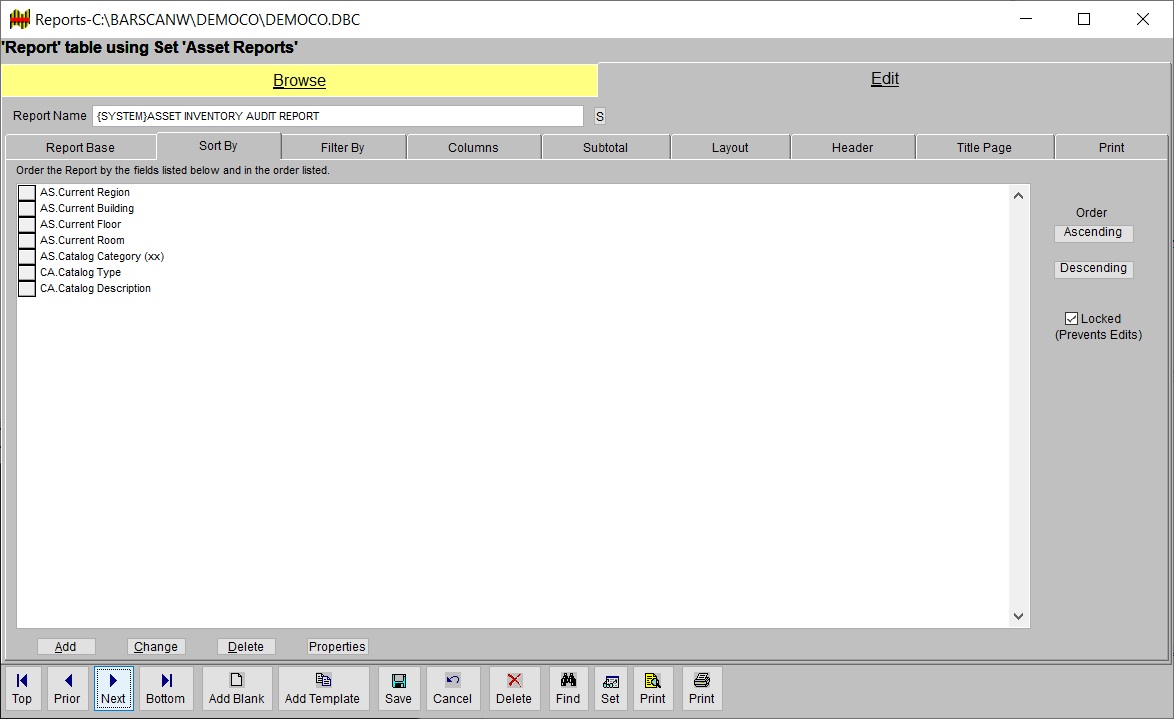Create a report with the Add Blank icon
The height and width of the screenshot is (719, 1174).
pos(237,688)
